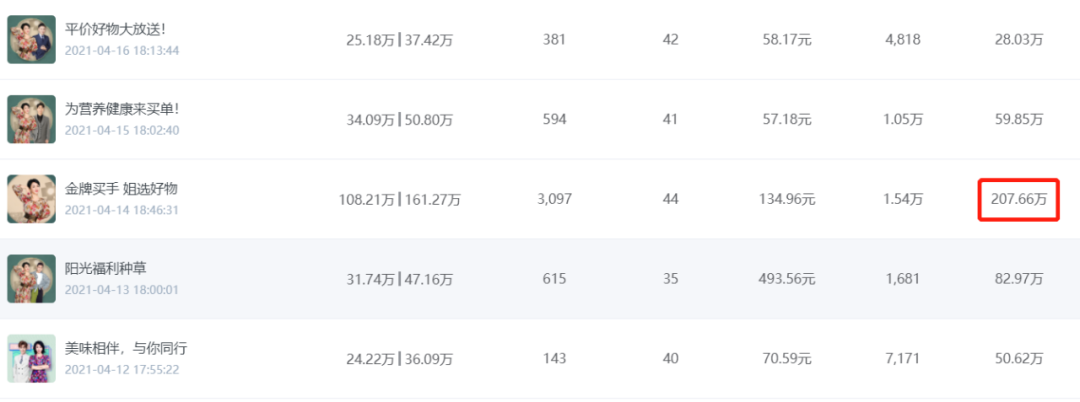This screenshot has height=402, width=1080.
Task: Open the 平价好物大放送! title link
Action: (x=115, y=30)
